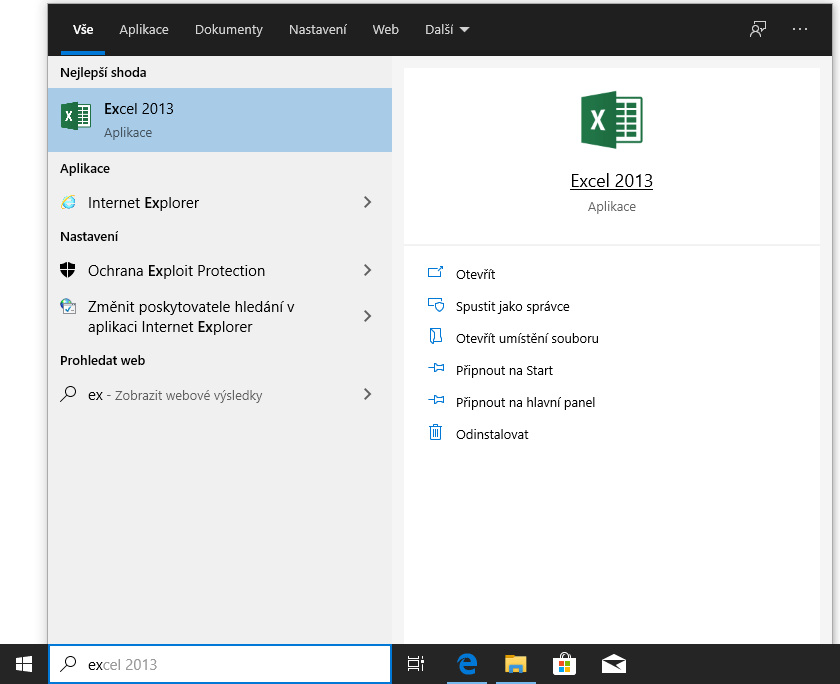Switch to Dokumenty filter tab

click(229, 29)
